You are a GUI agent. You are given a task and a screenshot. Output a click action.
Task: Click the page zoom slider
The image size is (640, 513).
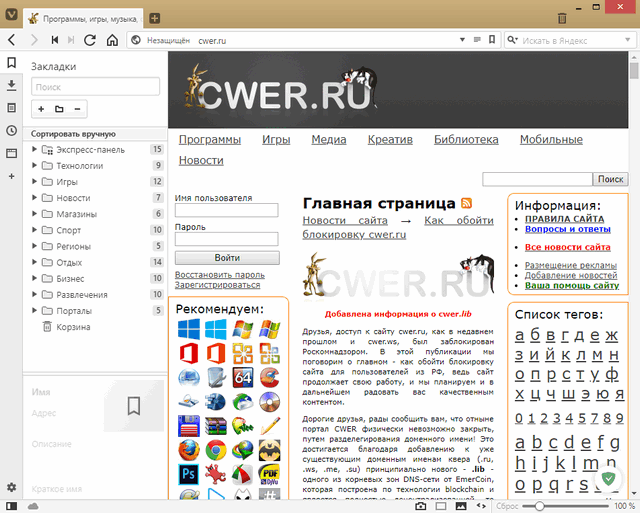click(x=540, y=506)
